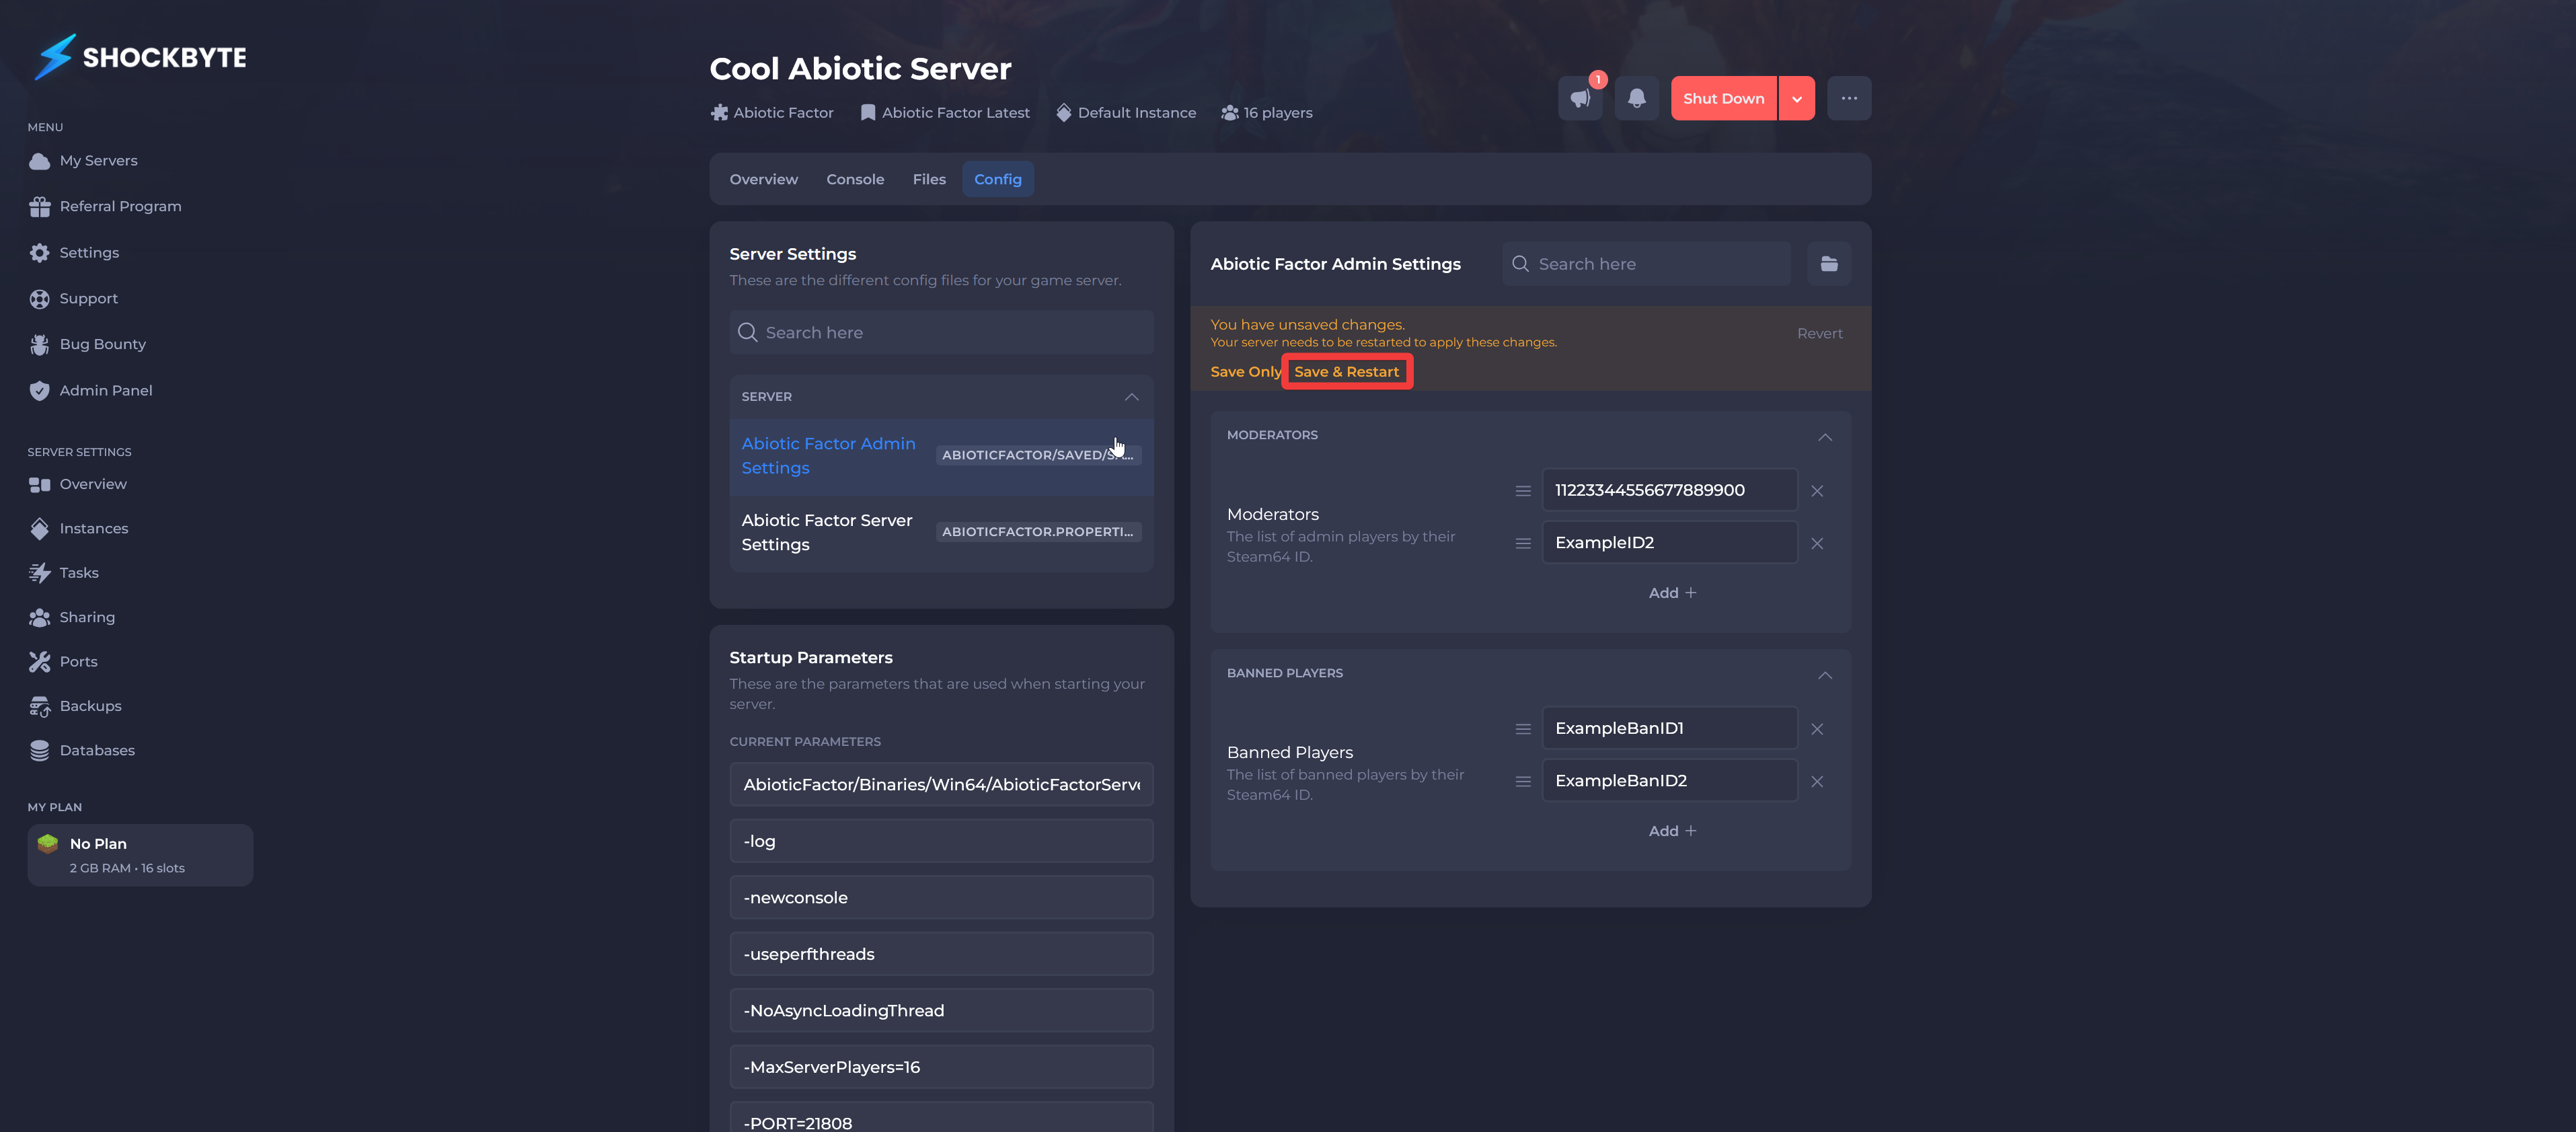
Task: Add a new moderator entry
Action: pos(1672,593)
